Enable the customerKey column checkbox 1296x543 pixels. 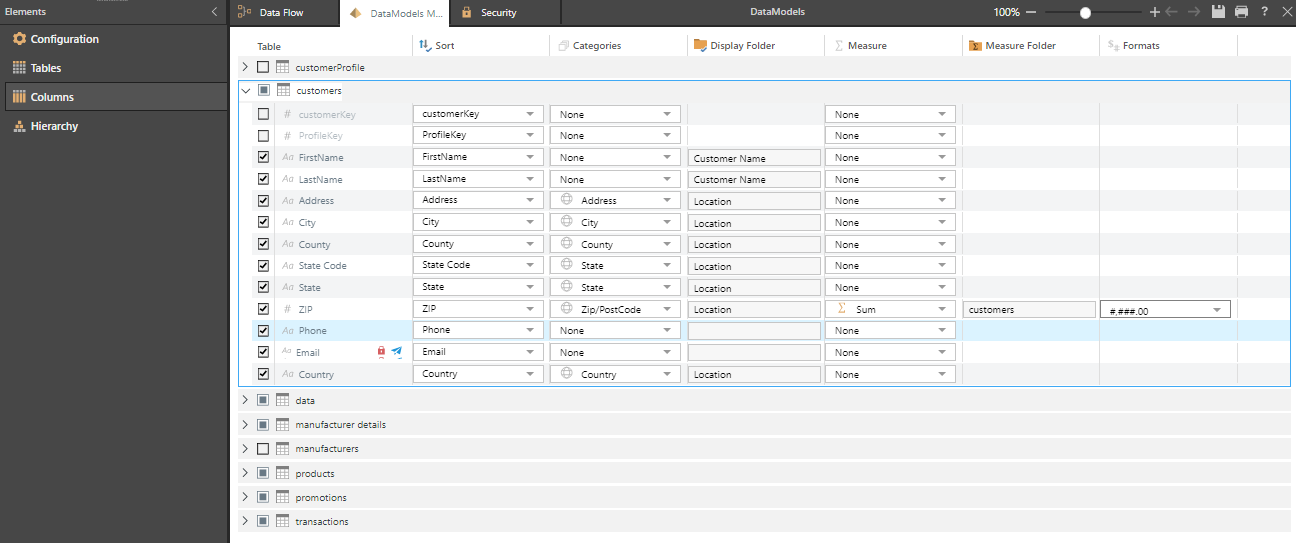click(263, 114)
